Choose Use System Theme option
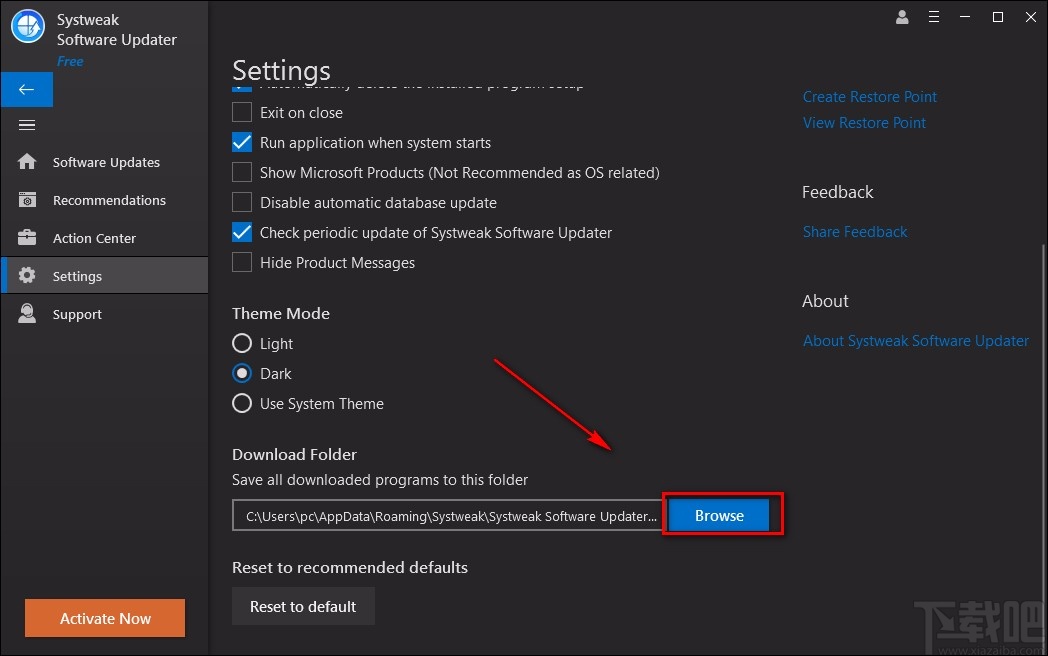The height and width of the screenshot is (656, 1048). (242, 404)
